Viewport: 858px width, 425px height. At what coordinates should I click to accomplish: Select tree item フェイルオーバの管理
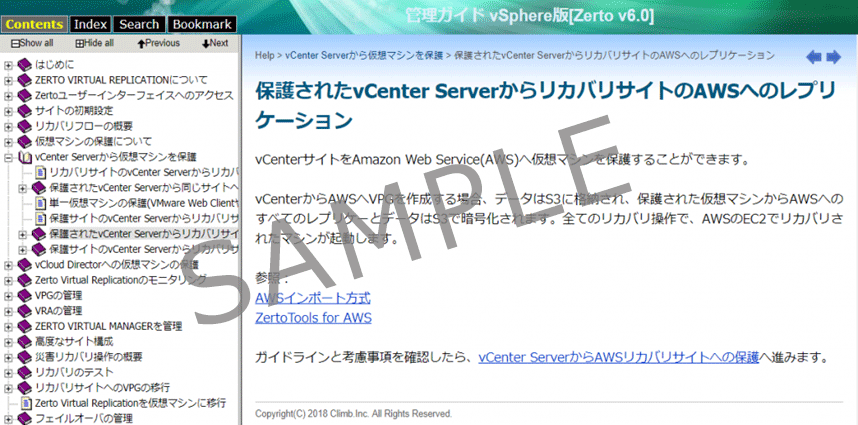coord(84,419)
